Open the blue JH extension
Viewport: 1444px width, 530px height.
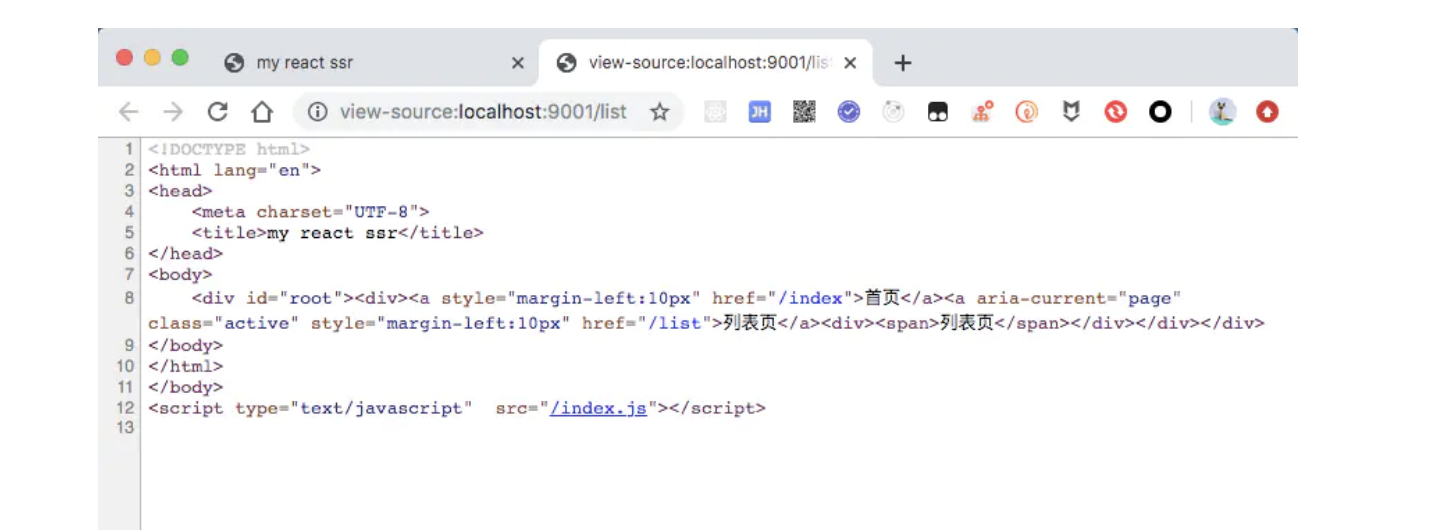point(760,112)
